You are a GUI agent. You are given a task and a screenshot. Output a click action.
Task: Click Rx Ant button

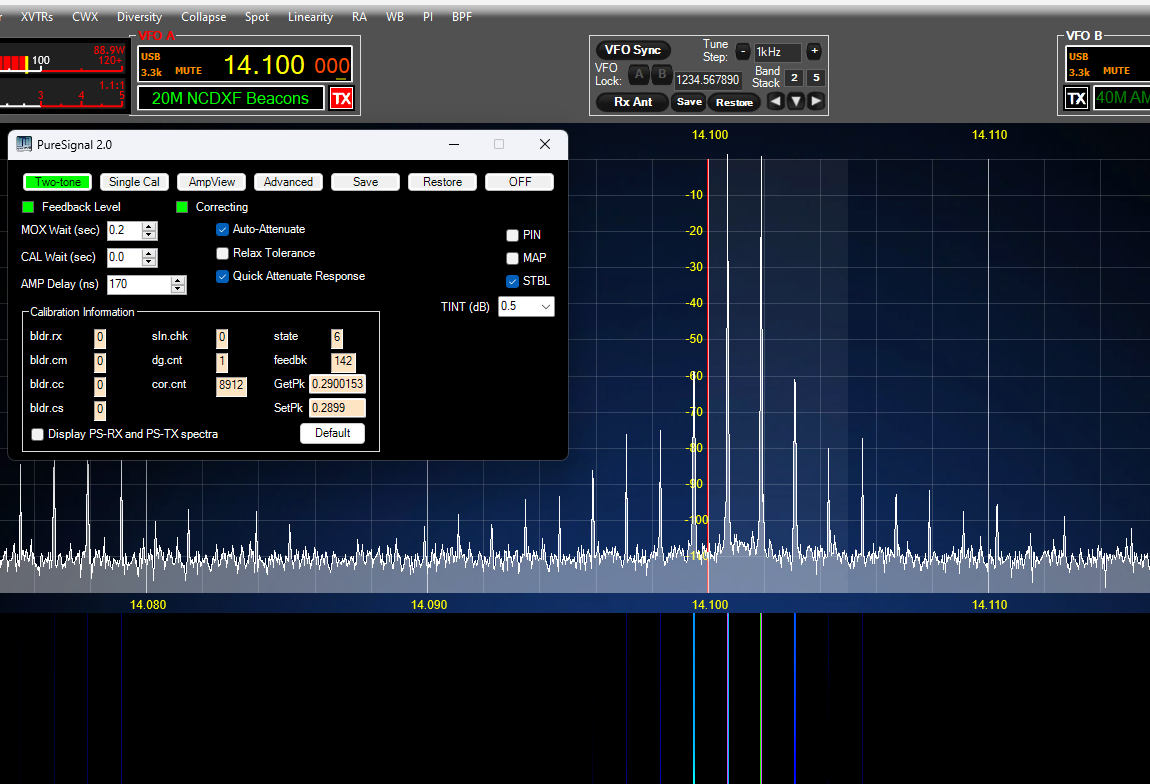tap(632, 102)
